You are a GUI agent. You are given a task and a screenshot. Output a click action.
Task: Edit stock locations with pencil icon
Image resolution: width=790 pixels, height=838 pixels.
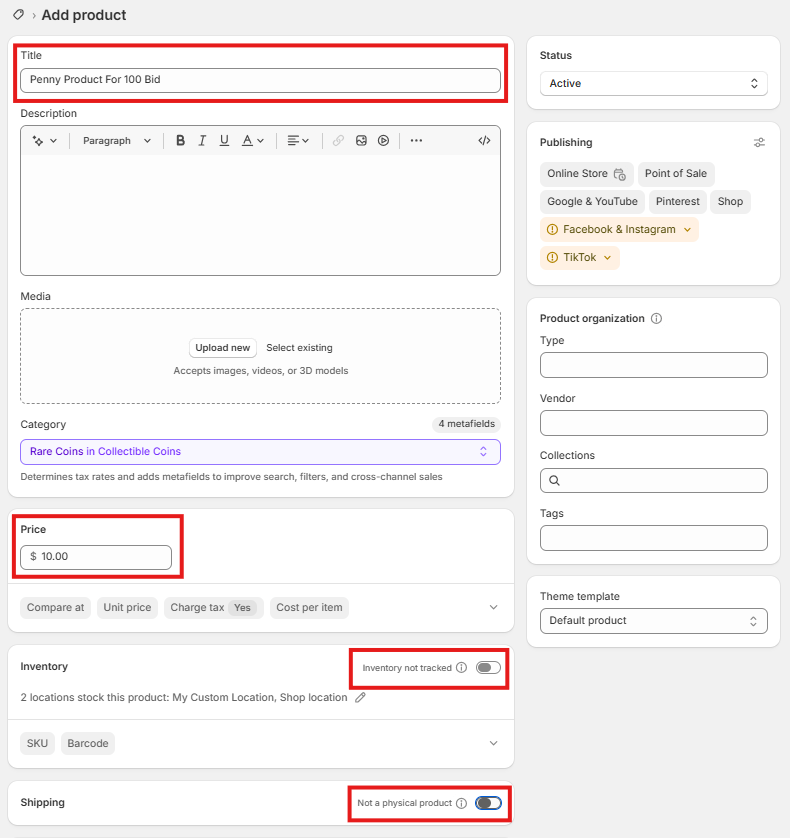point(361,697)
